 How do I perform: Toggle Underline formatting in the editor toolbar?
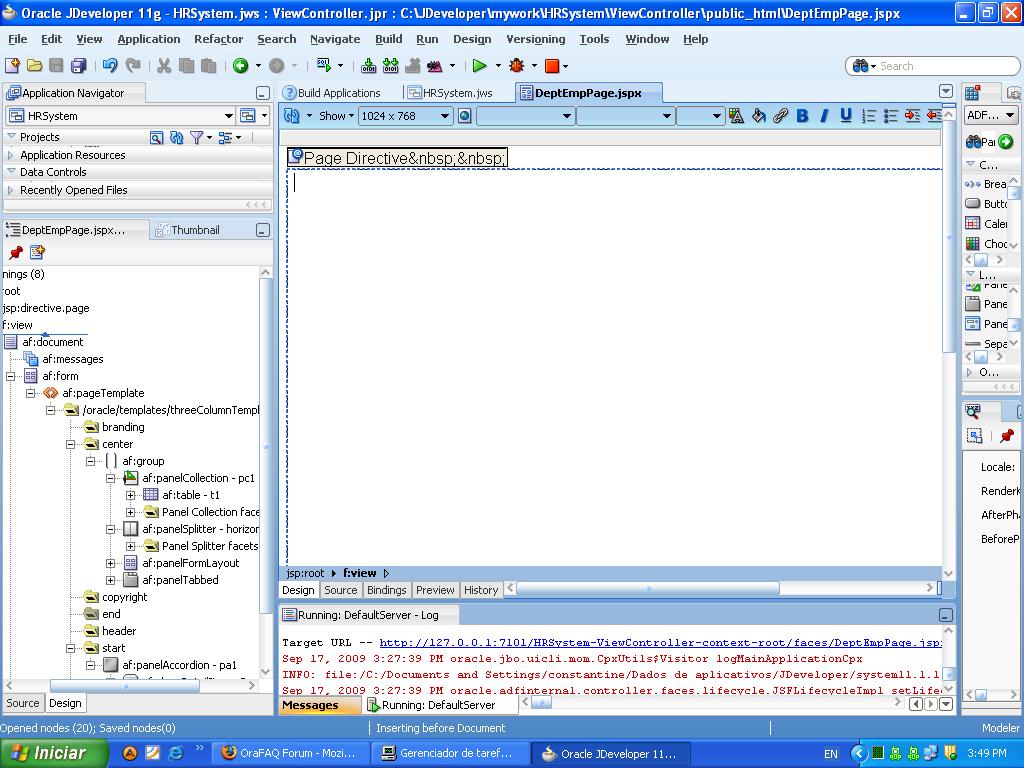846,116
